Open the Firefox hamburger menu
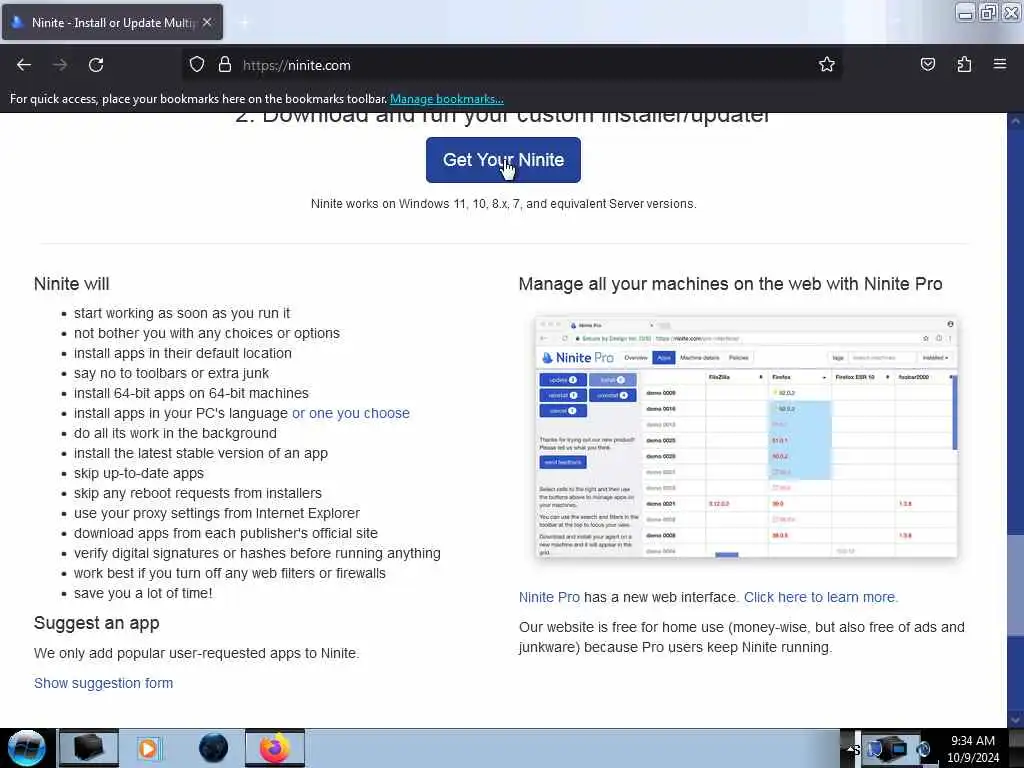The height and width of the screenshot is (768, 1024). (x=1000, y=64)
